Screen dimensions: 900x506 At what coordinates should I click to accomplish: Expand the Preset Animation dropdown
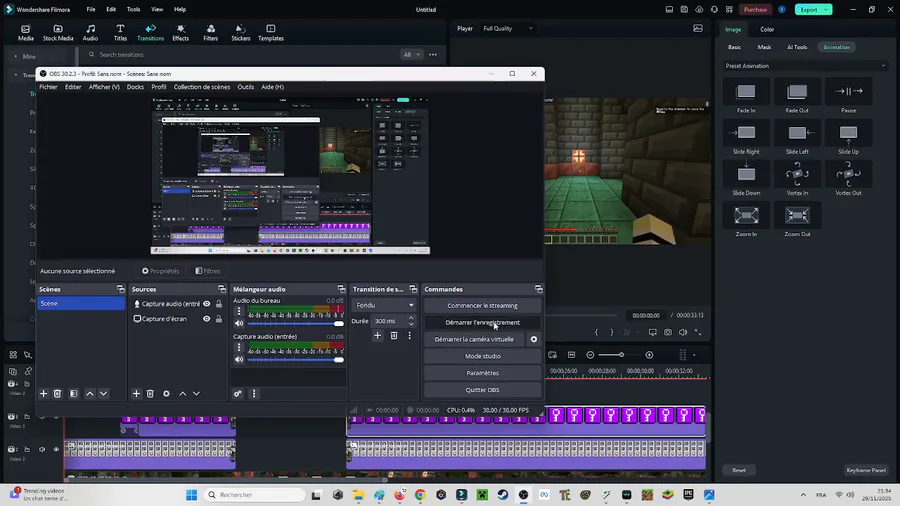805,66
